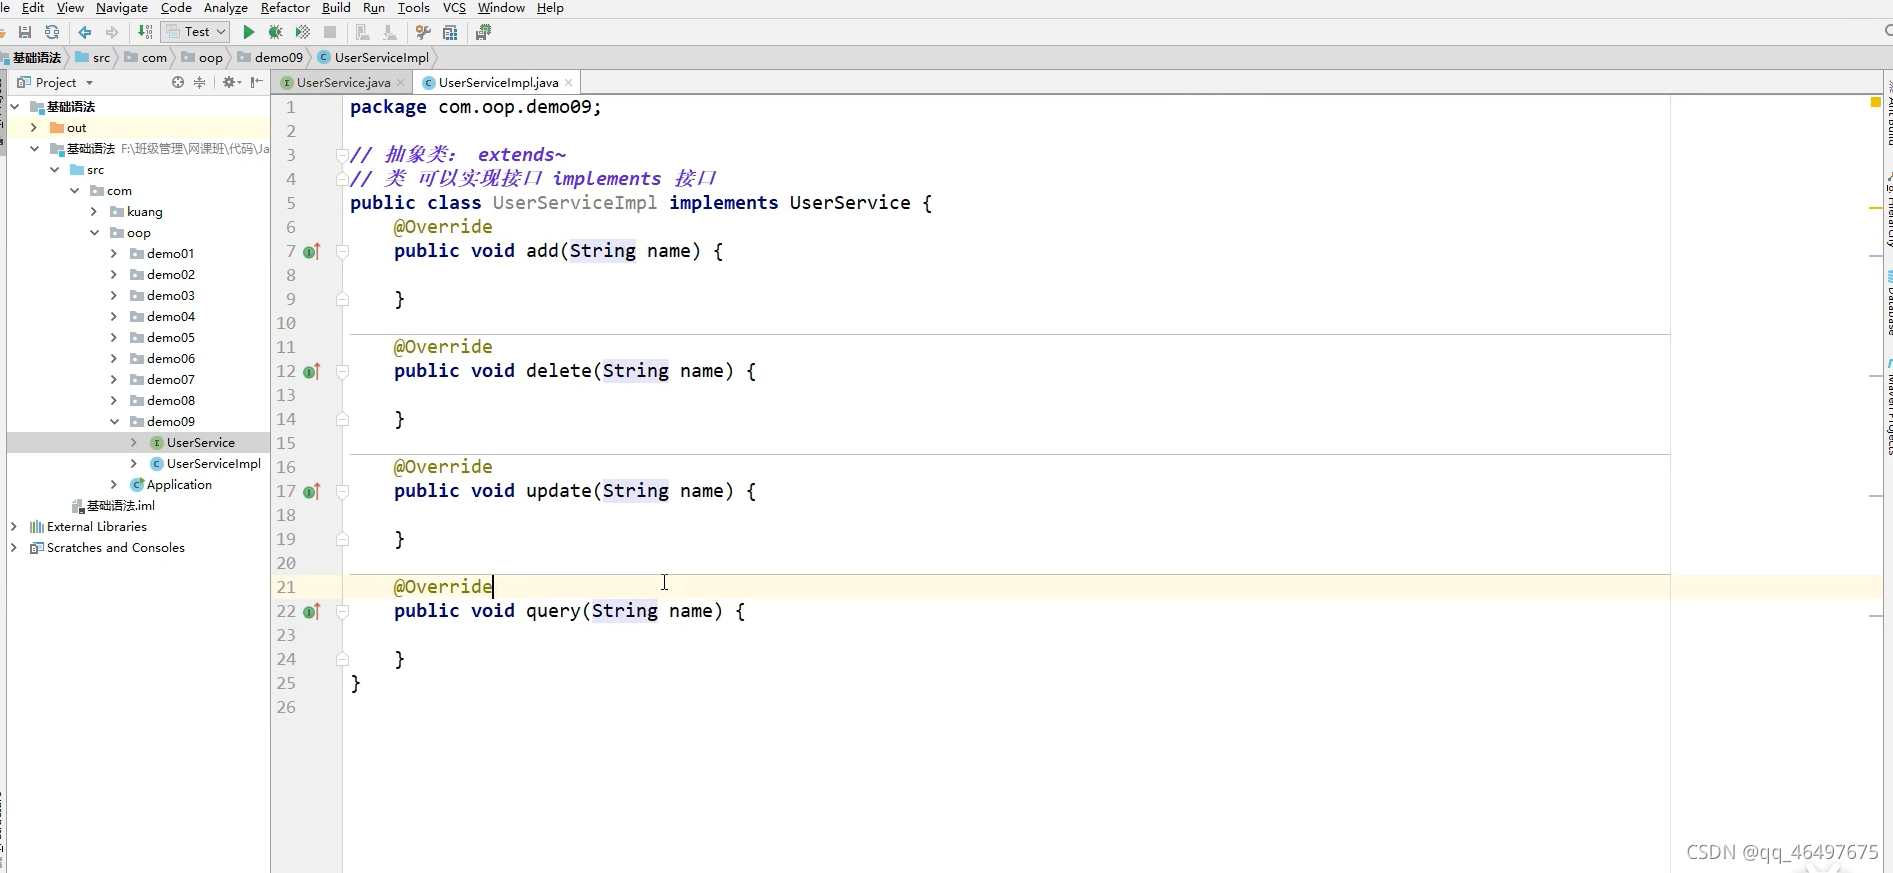Place cursor on line 25 closing brace
This screenshot has height=873, width=1893.
355,683
